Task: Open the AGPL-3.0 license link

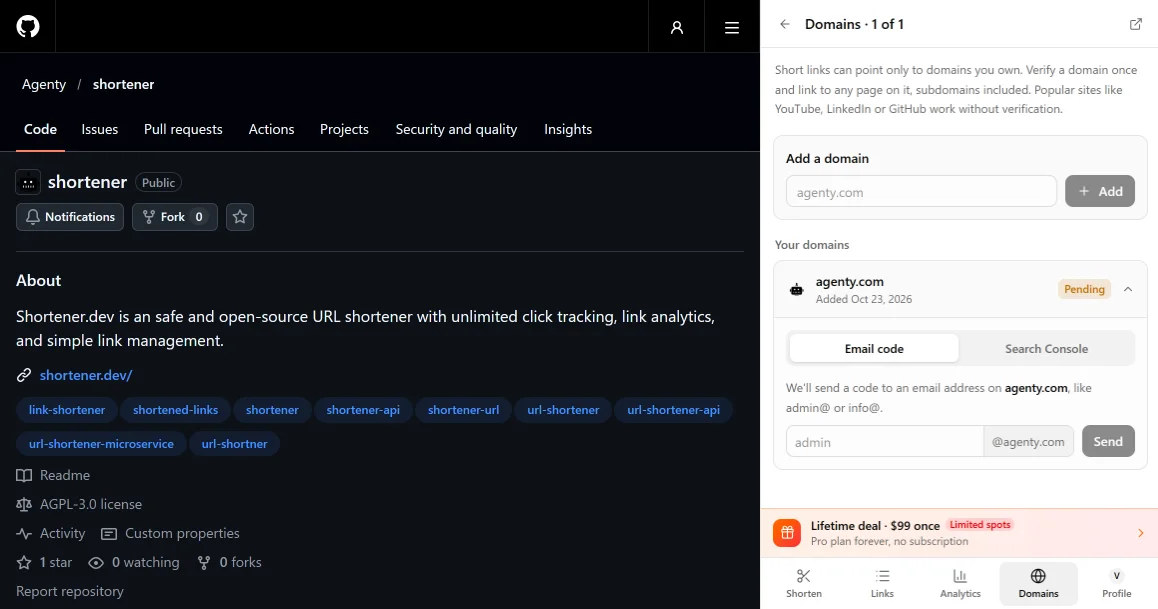Action: click(x=91, y=504)
